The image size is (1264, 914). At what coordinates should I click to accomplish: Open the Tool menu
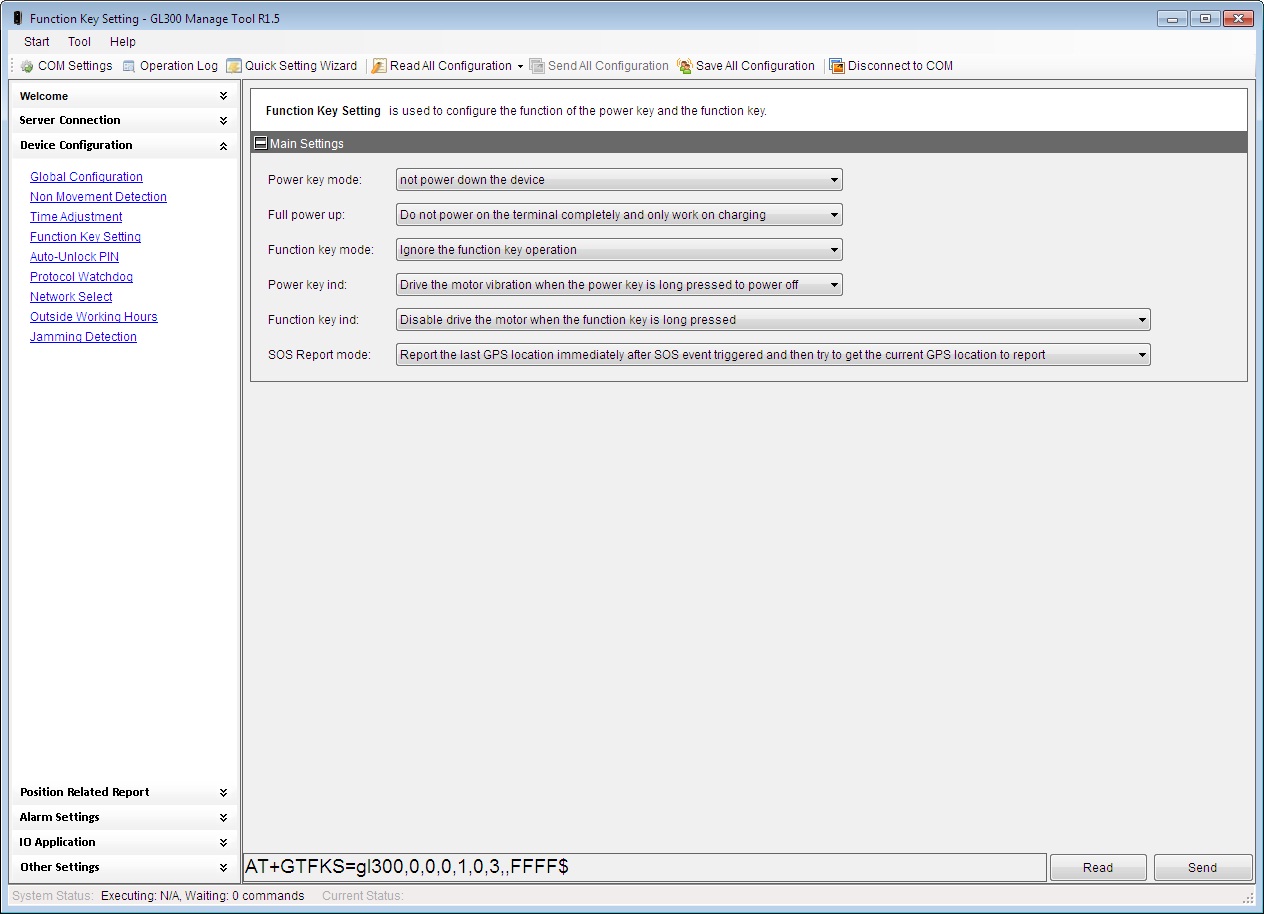point(79,42)
